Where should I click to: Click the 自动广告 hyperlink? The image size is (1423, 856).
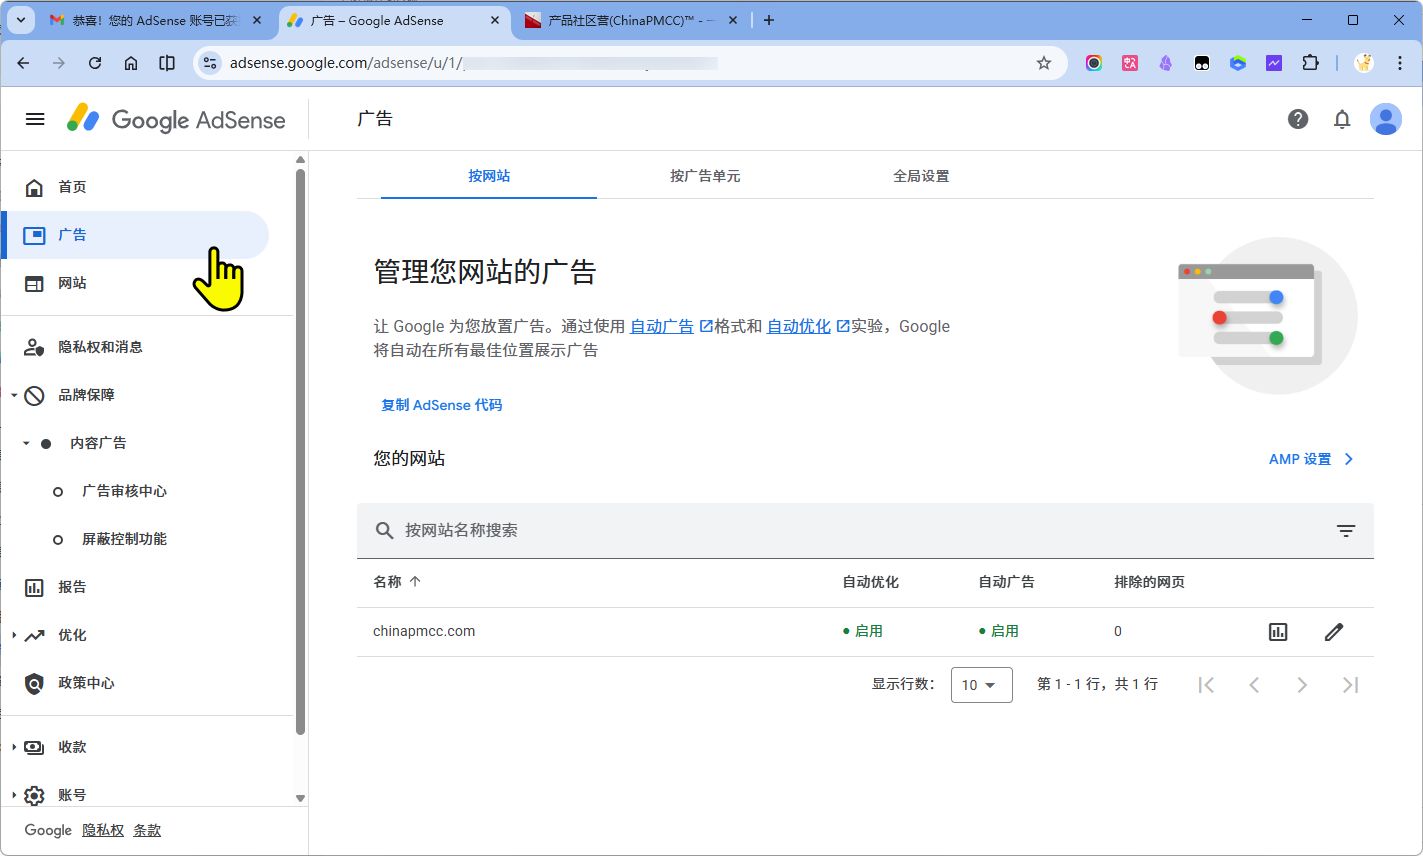pos(662,326)
